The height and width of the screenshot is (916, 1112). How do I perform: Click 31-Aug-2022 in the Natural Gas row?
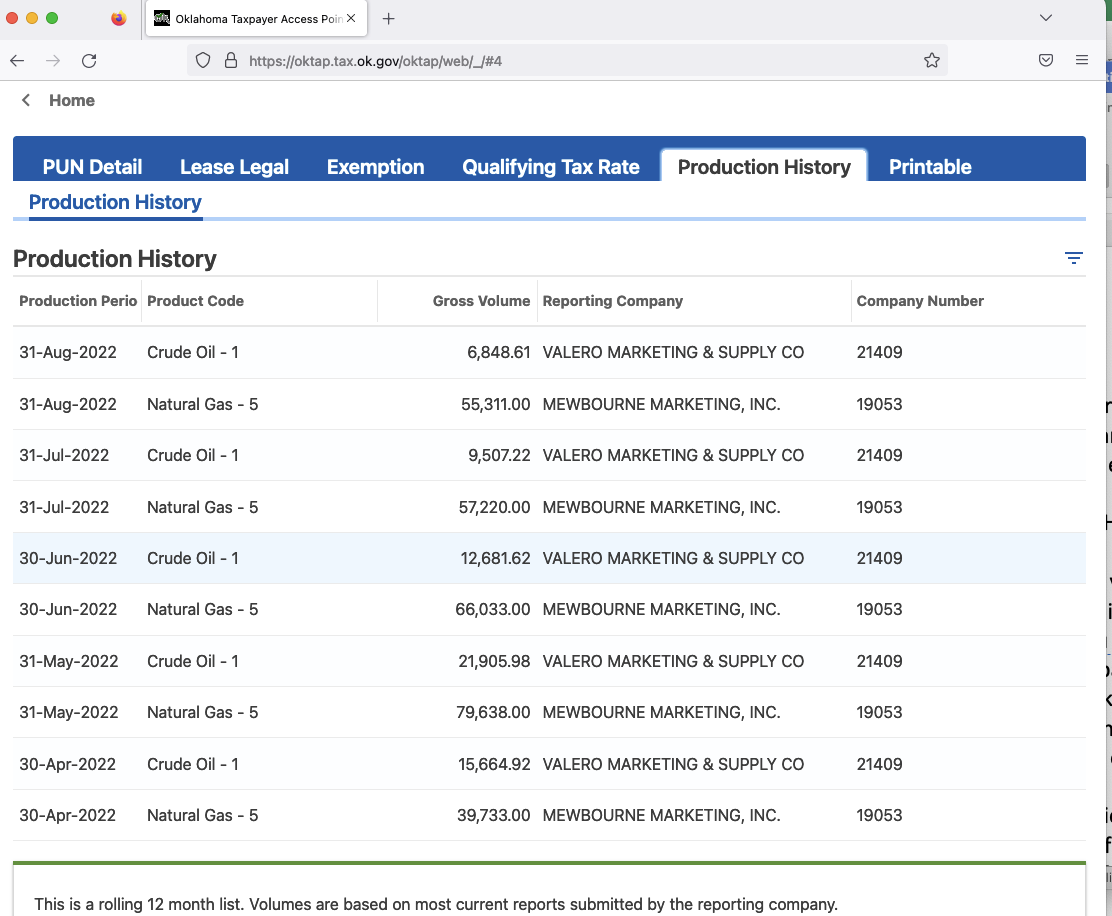[67, 404]
